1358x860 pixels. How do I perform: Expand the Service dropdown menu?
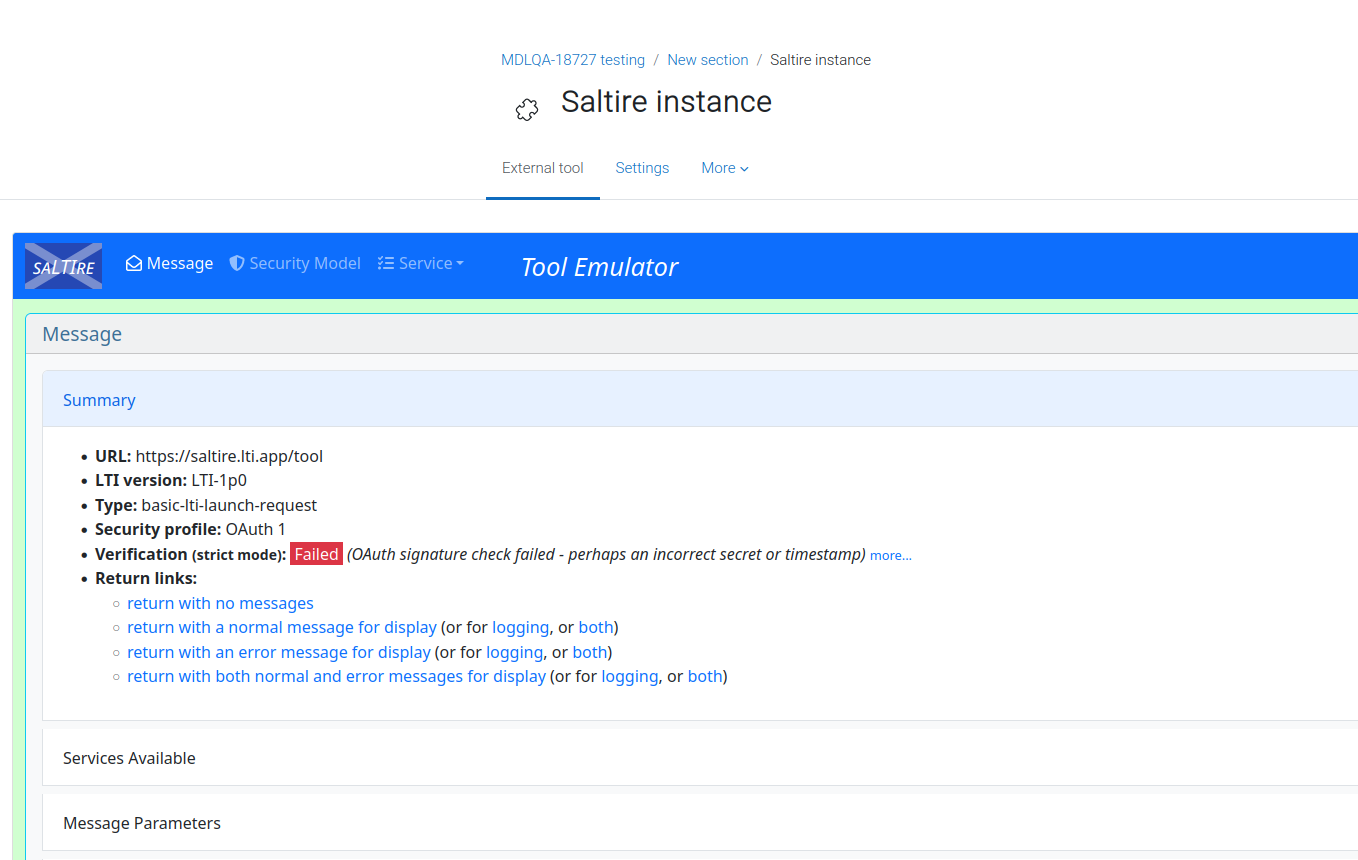coord(421,263)
